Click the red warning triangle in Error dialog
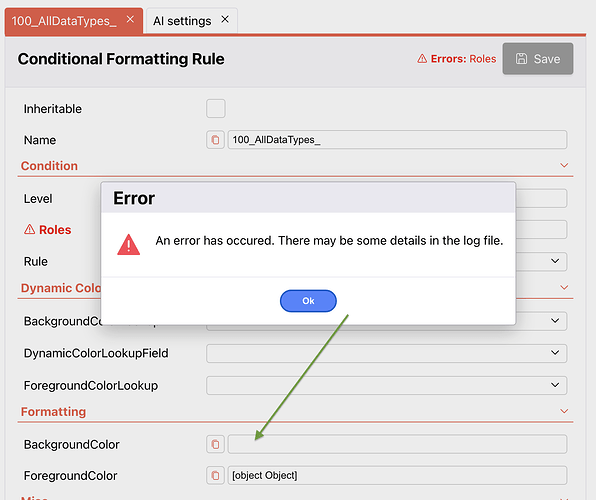 (x=128, y=244)
